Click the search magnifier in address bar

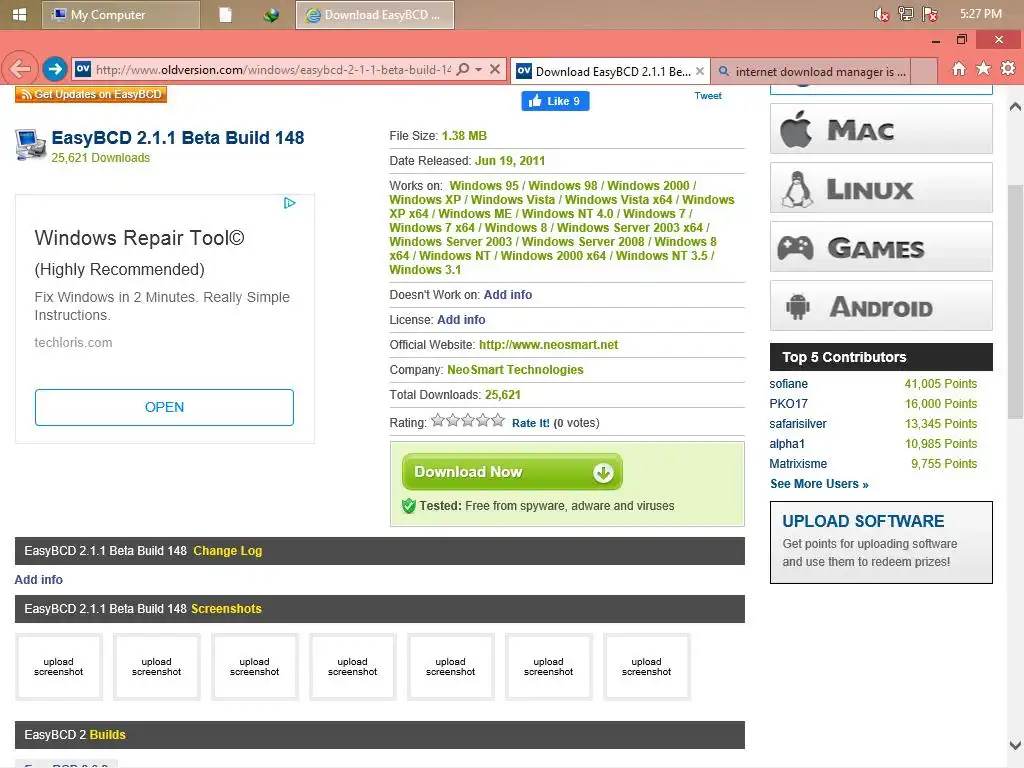(463, 69)
